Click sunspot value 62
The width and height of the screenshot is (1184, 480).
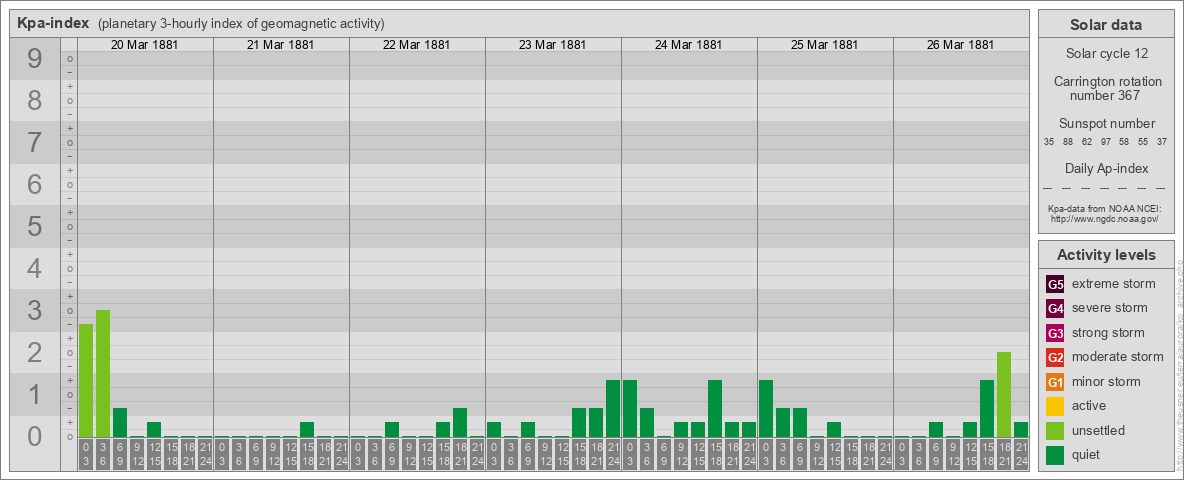[1087, 142]
